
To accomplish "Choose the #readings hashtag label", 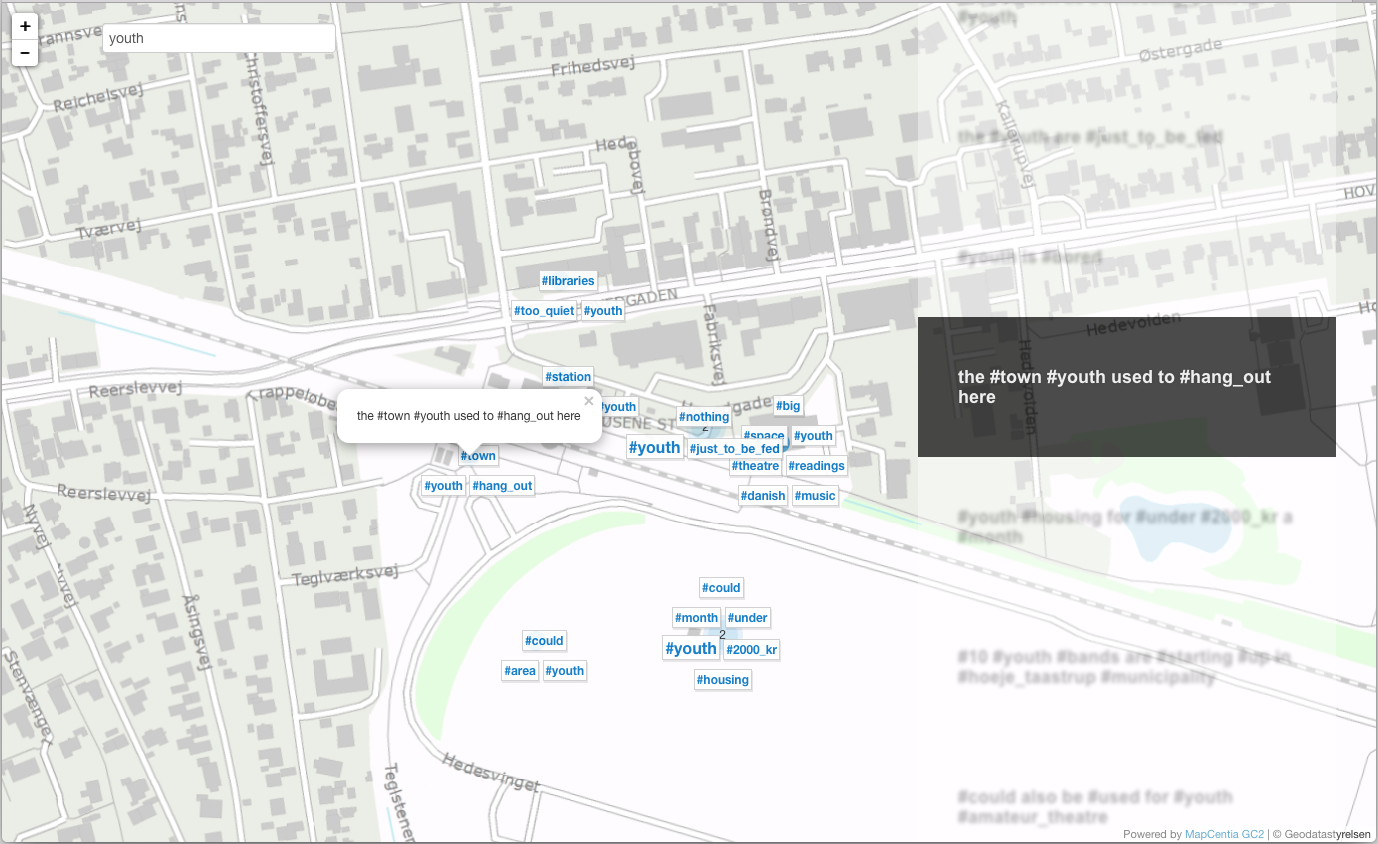I will [x=816, y=466].
